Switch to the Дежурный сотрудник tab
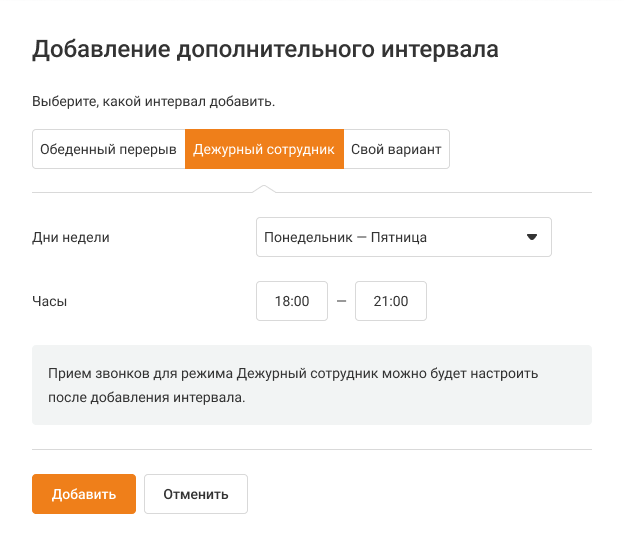The height and width of the screenshot is (547, 624). click(x=264, y=149)
